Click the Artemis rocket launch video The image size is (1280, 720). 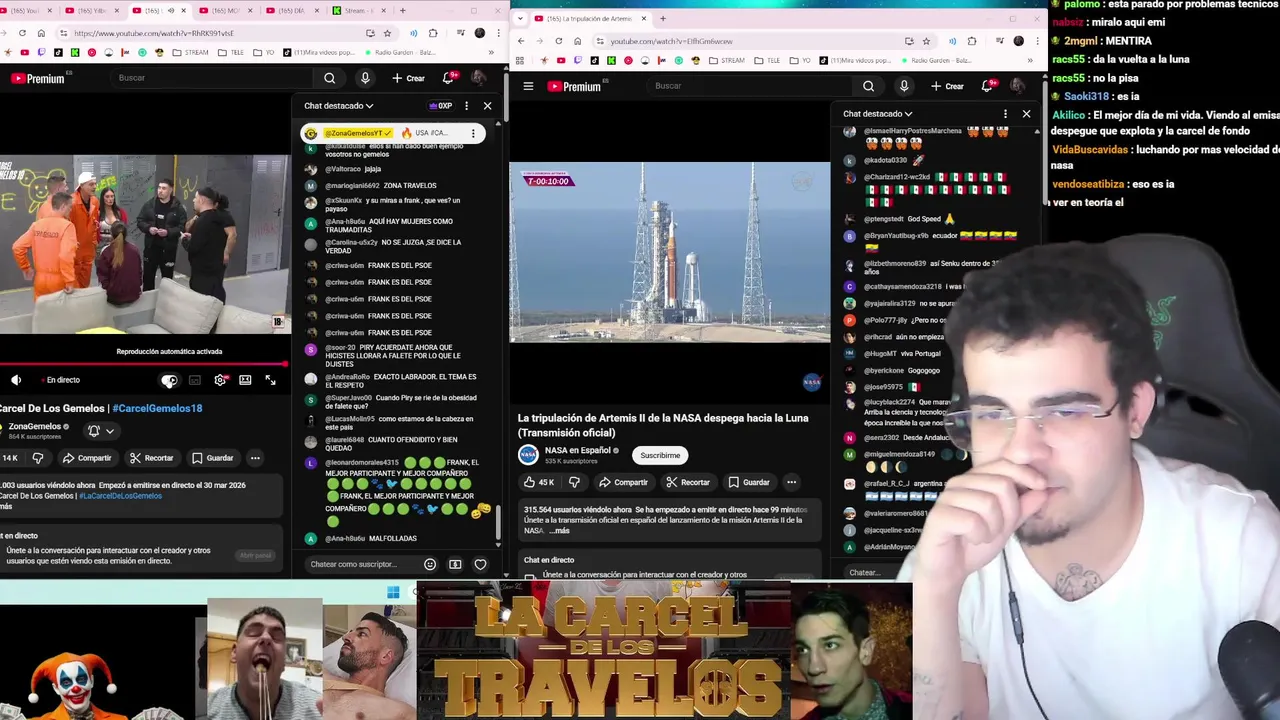coord(670,252)
